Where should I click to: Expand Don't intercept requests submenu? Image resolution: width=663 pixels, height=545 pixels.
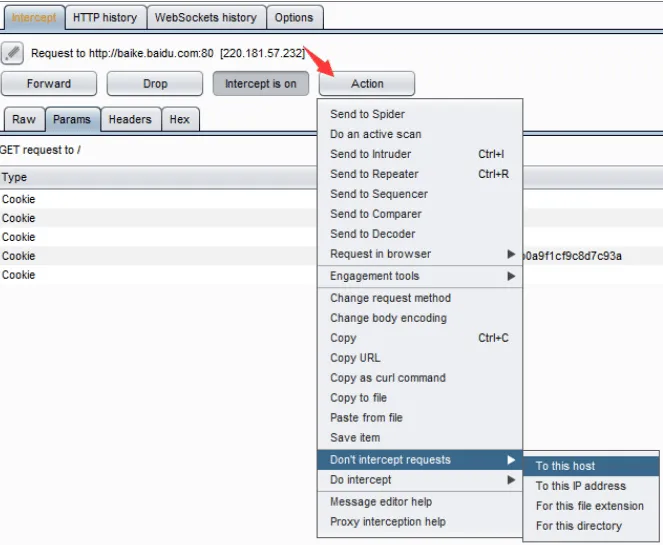click(420, 460)
